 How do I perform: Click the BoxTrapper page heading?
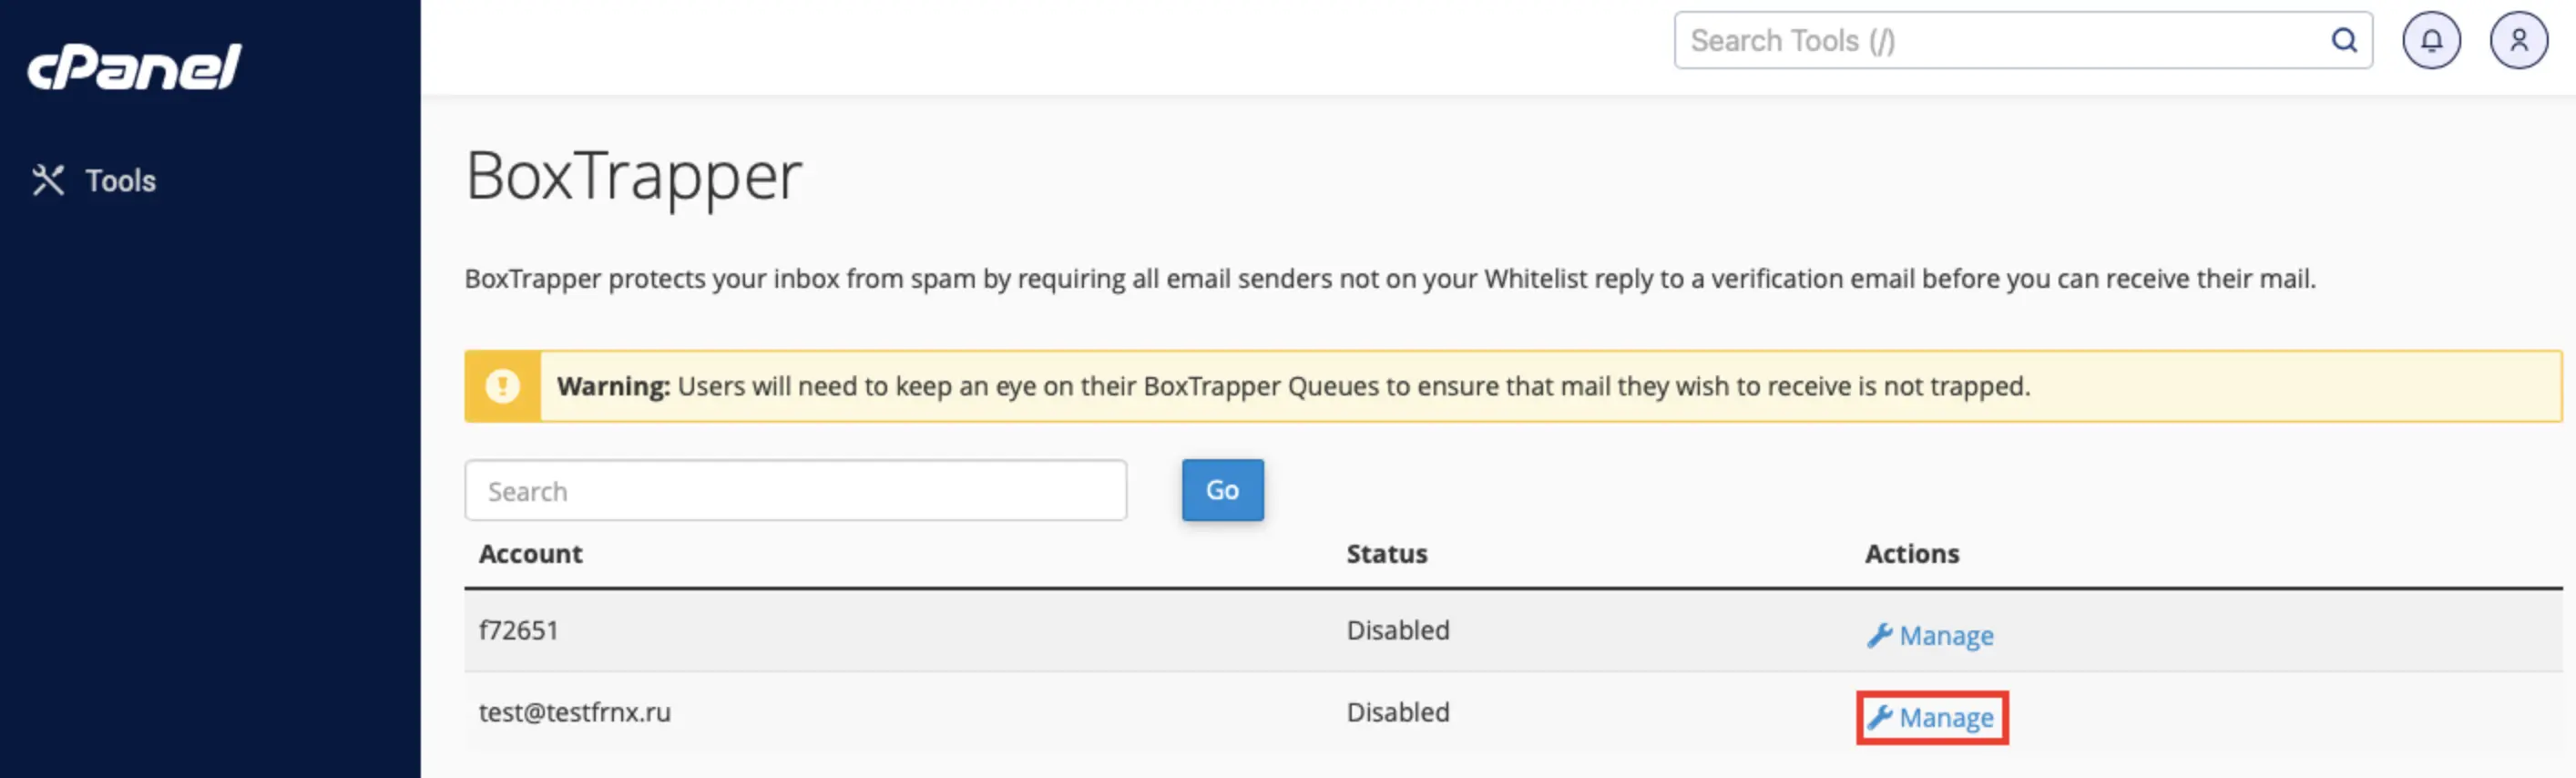pyautogui.click(x=634, y=178)
